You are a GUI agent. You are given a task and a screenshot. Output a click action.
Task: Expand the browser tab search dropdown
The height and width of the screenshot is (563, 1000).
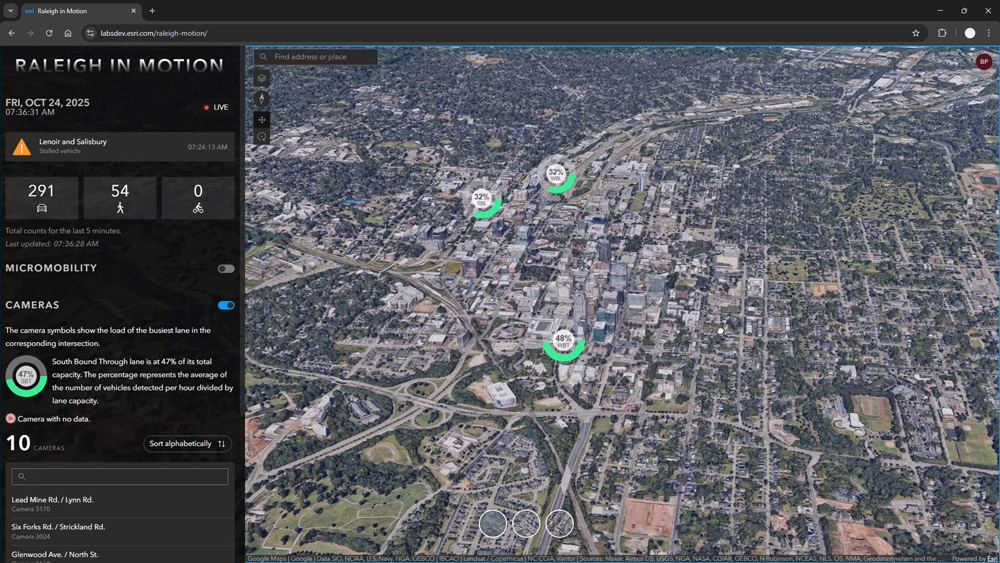11,11
